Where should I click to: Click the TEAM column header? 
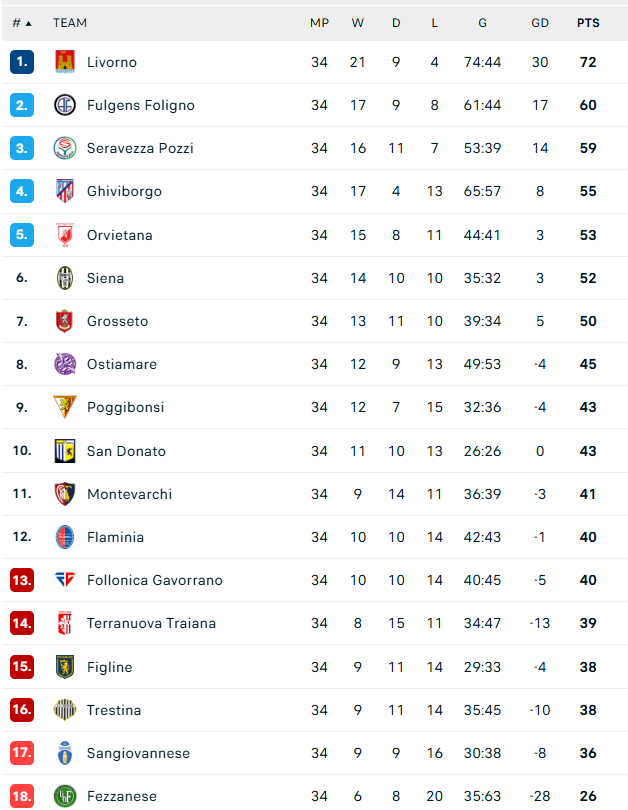click(70, 23)
